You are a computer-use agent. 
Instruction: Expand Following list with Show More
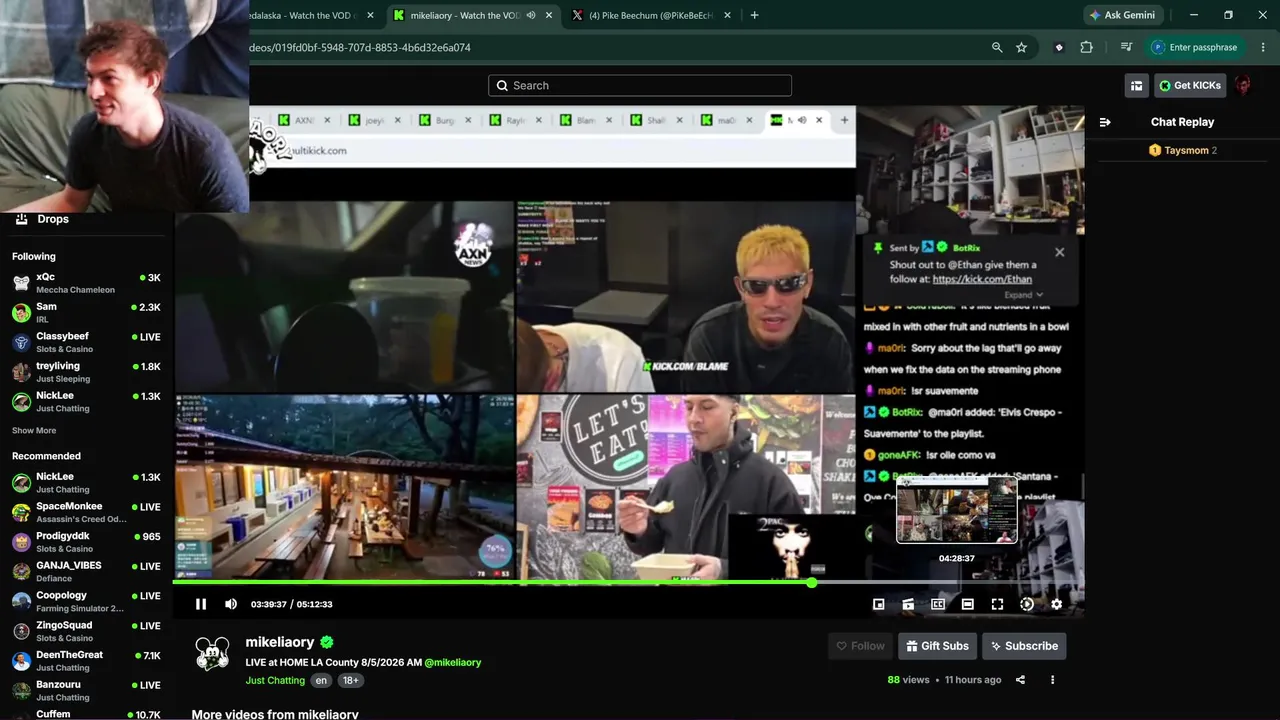[x=34, y=431]
